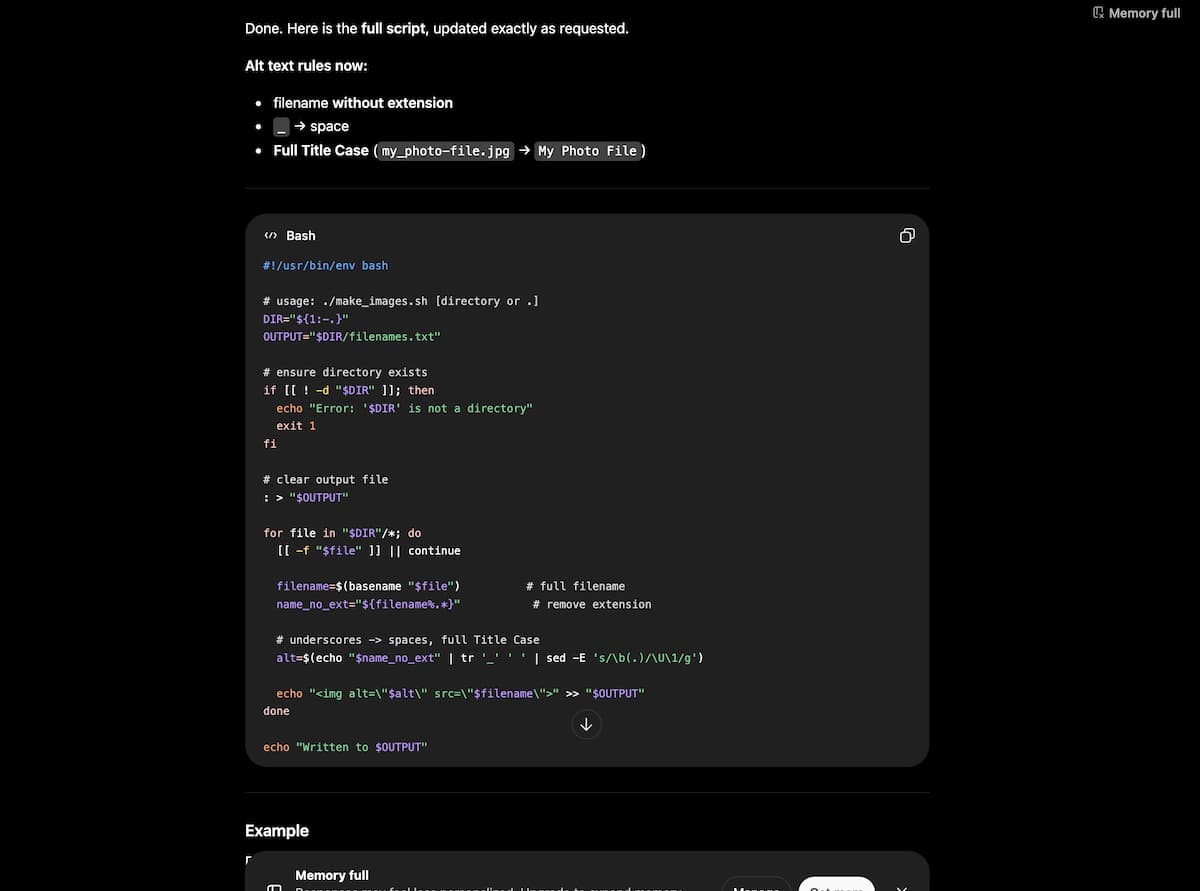Click the 'OUTPUT="$DIR/filenames.txt"' line
1200x891 pixels.
coord(352,337)
